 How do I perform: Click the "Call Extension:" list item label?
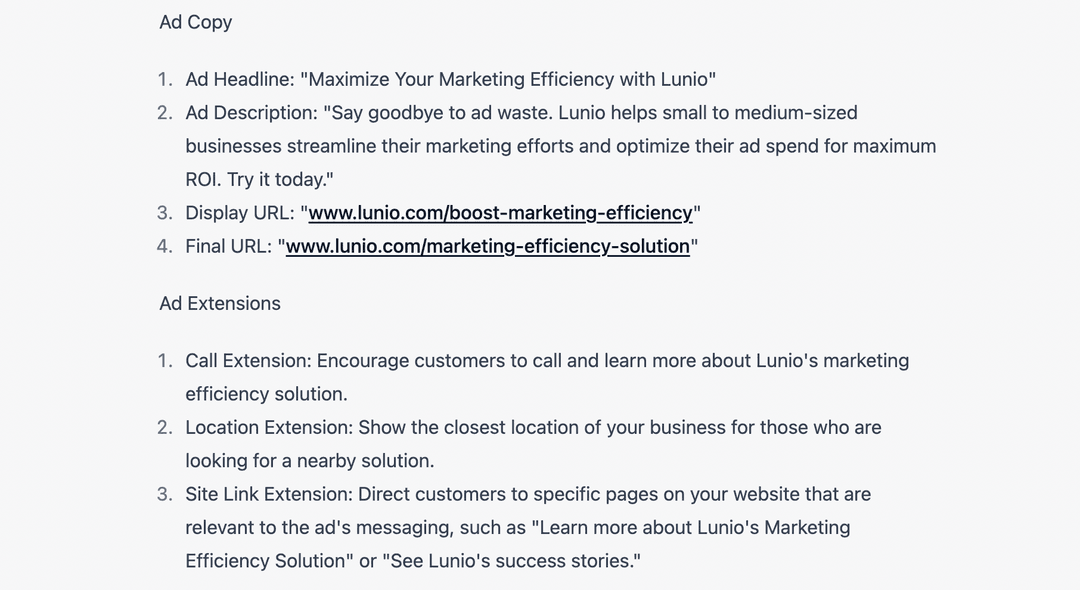248,361
